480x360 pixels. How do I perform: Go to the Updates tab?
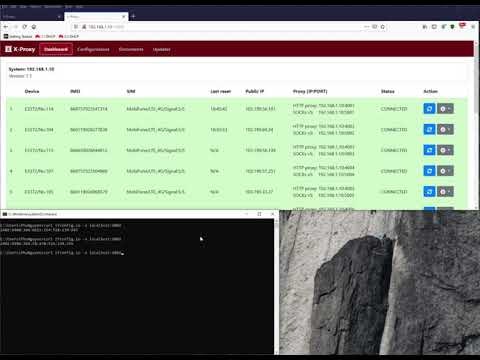point(162,49)
